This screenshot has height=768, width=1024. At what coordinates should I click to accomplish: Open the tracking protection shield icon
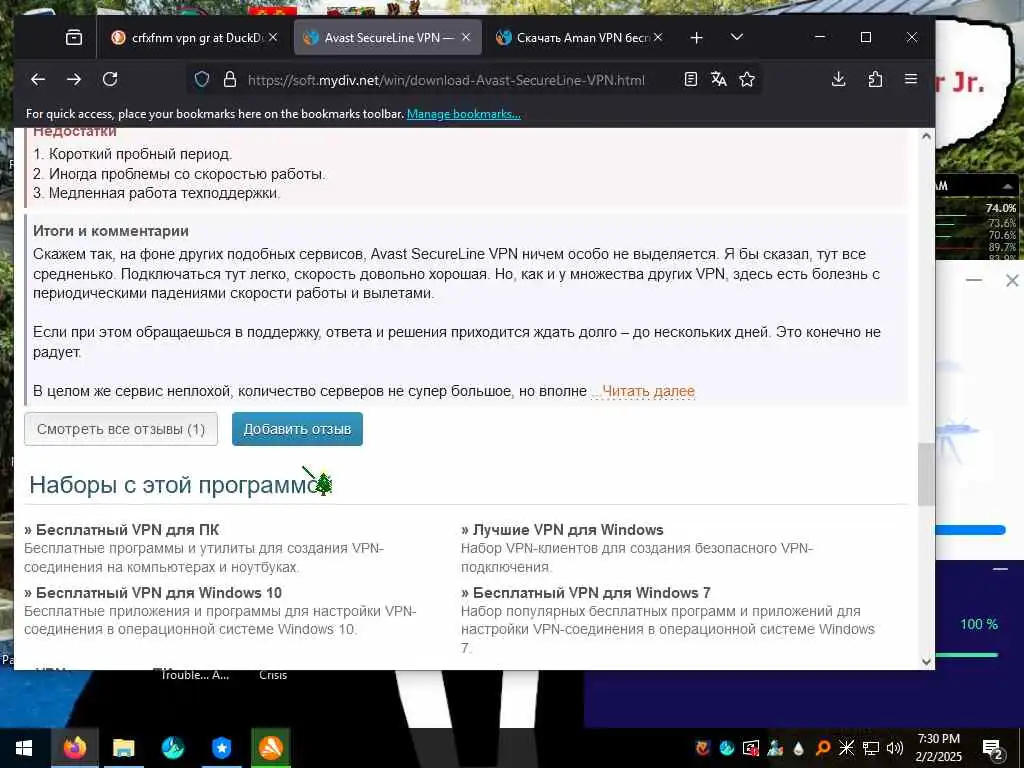[202, 80]
